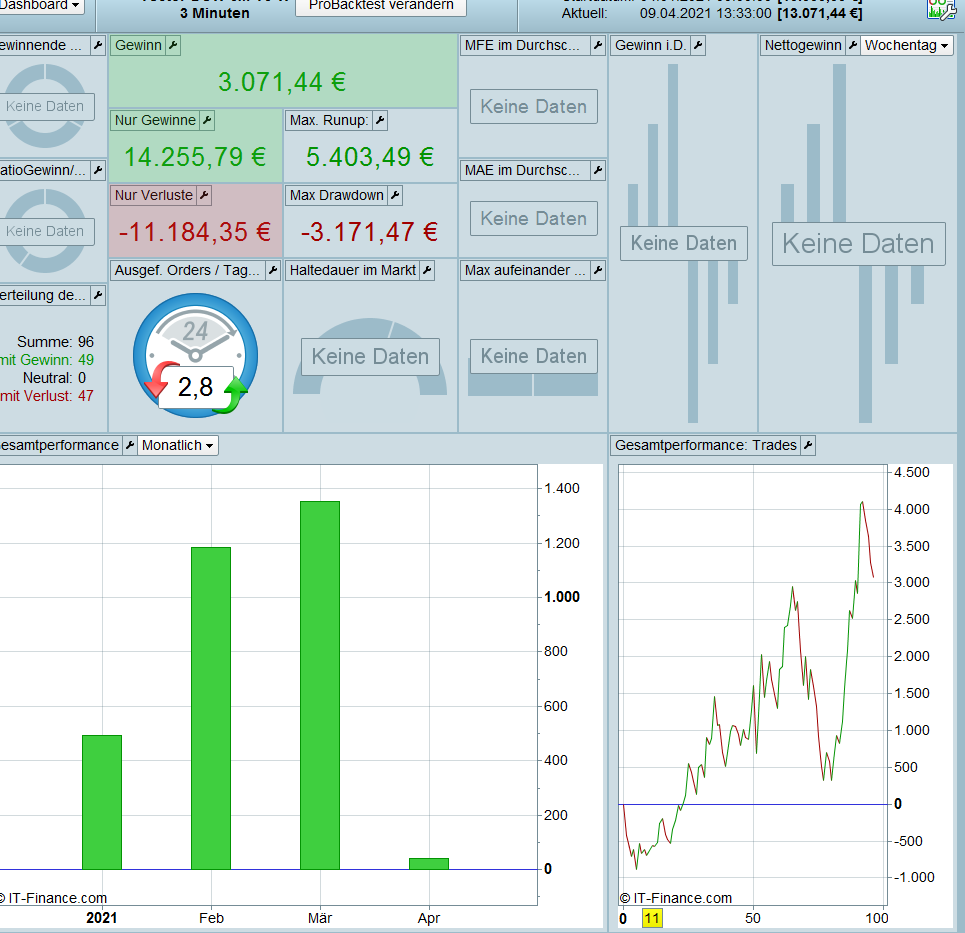Click wrench icon beside Nur Gewinne
The height and width of the screenshot is (933, 965).
tap(207, 121)
